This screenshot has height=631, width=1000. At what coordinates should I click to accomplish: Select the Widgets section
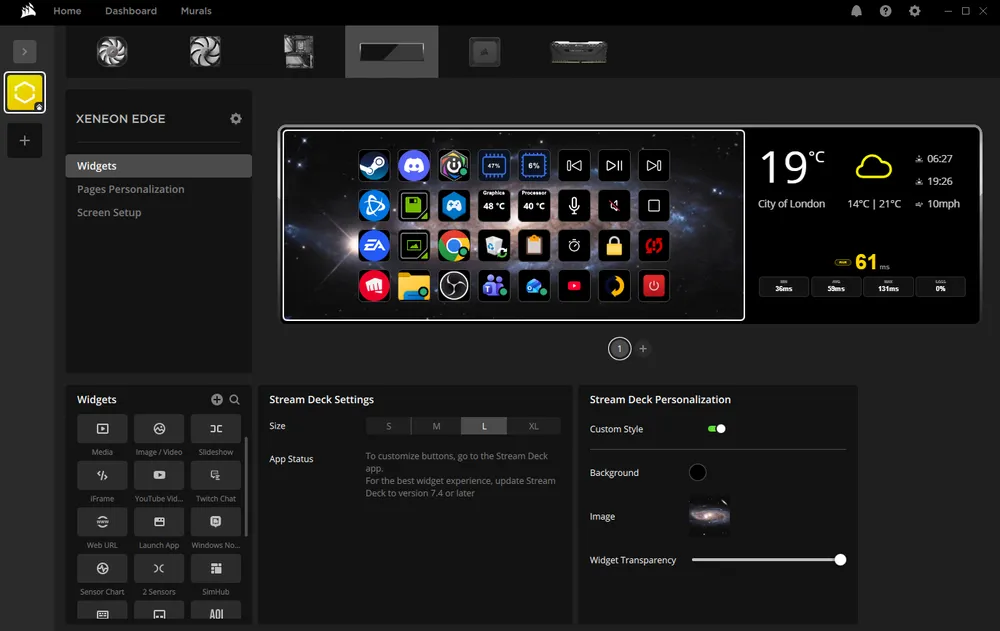click(x=159, y=166)
